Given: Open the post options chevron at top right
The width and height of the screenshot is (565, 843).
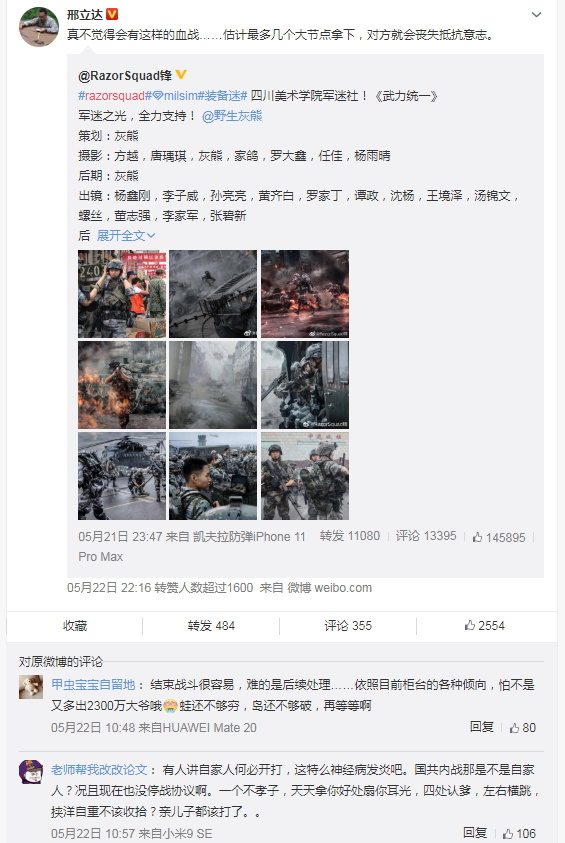Looking at the screenshot, I should click(536, 15).
